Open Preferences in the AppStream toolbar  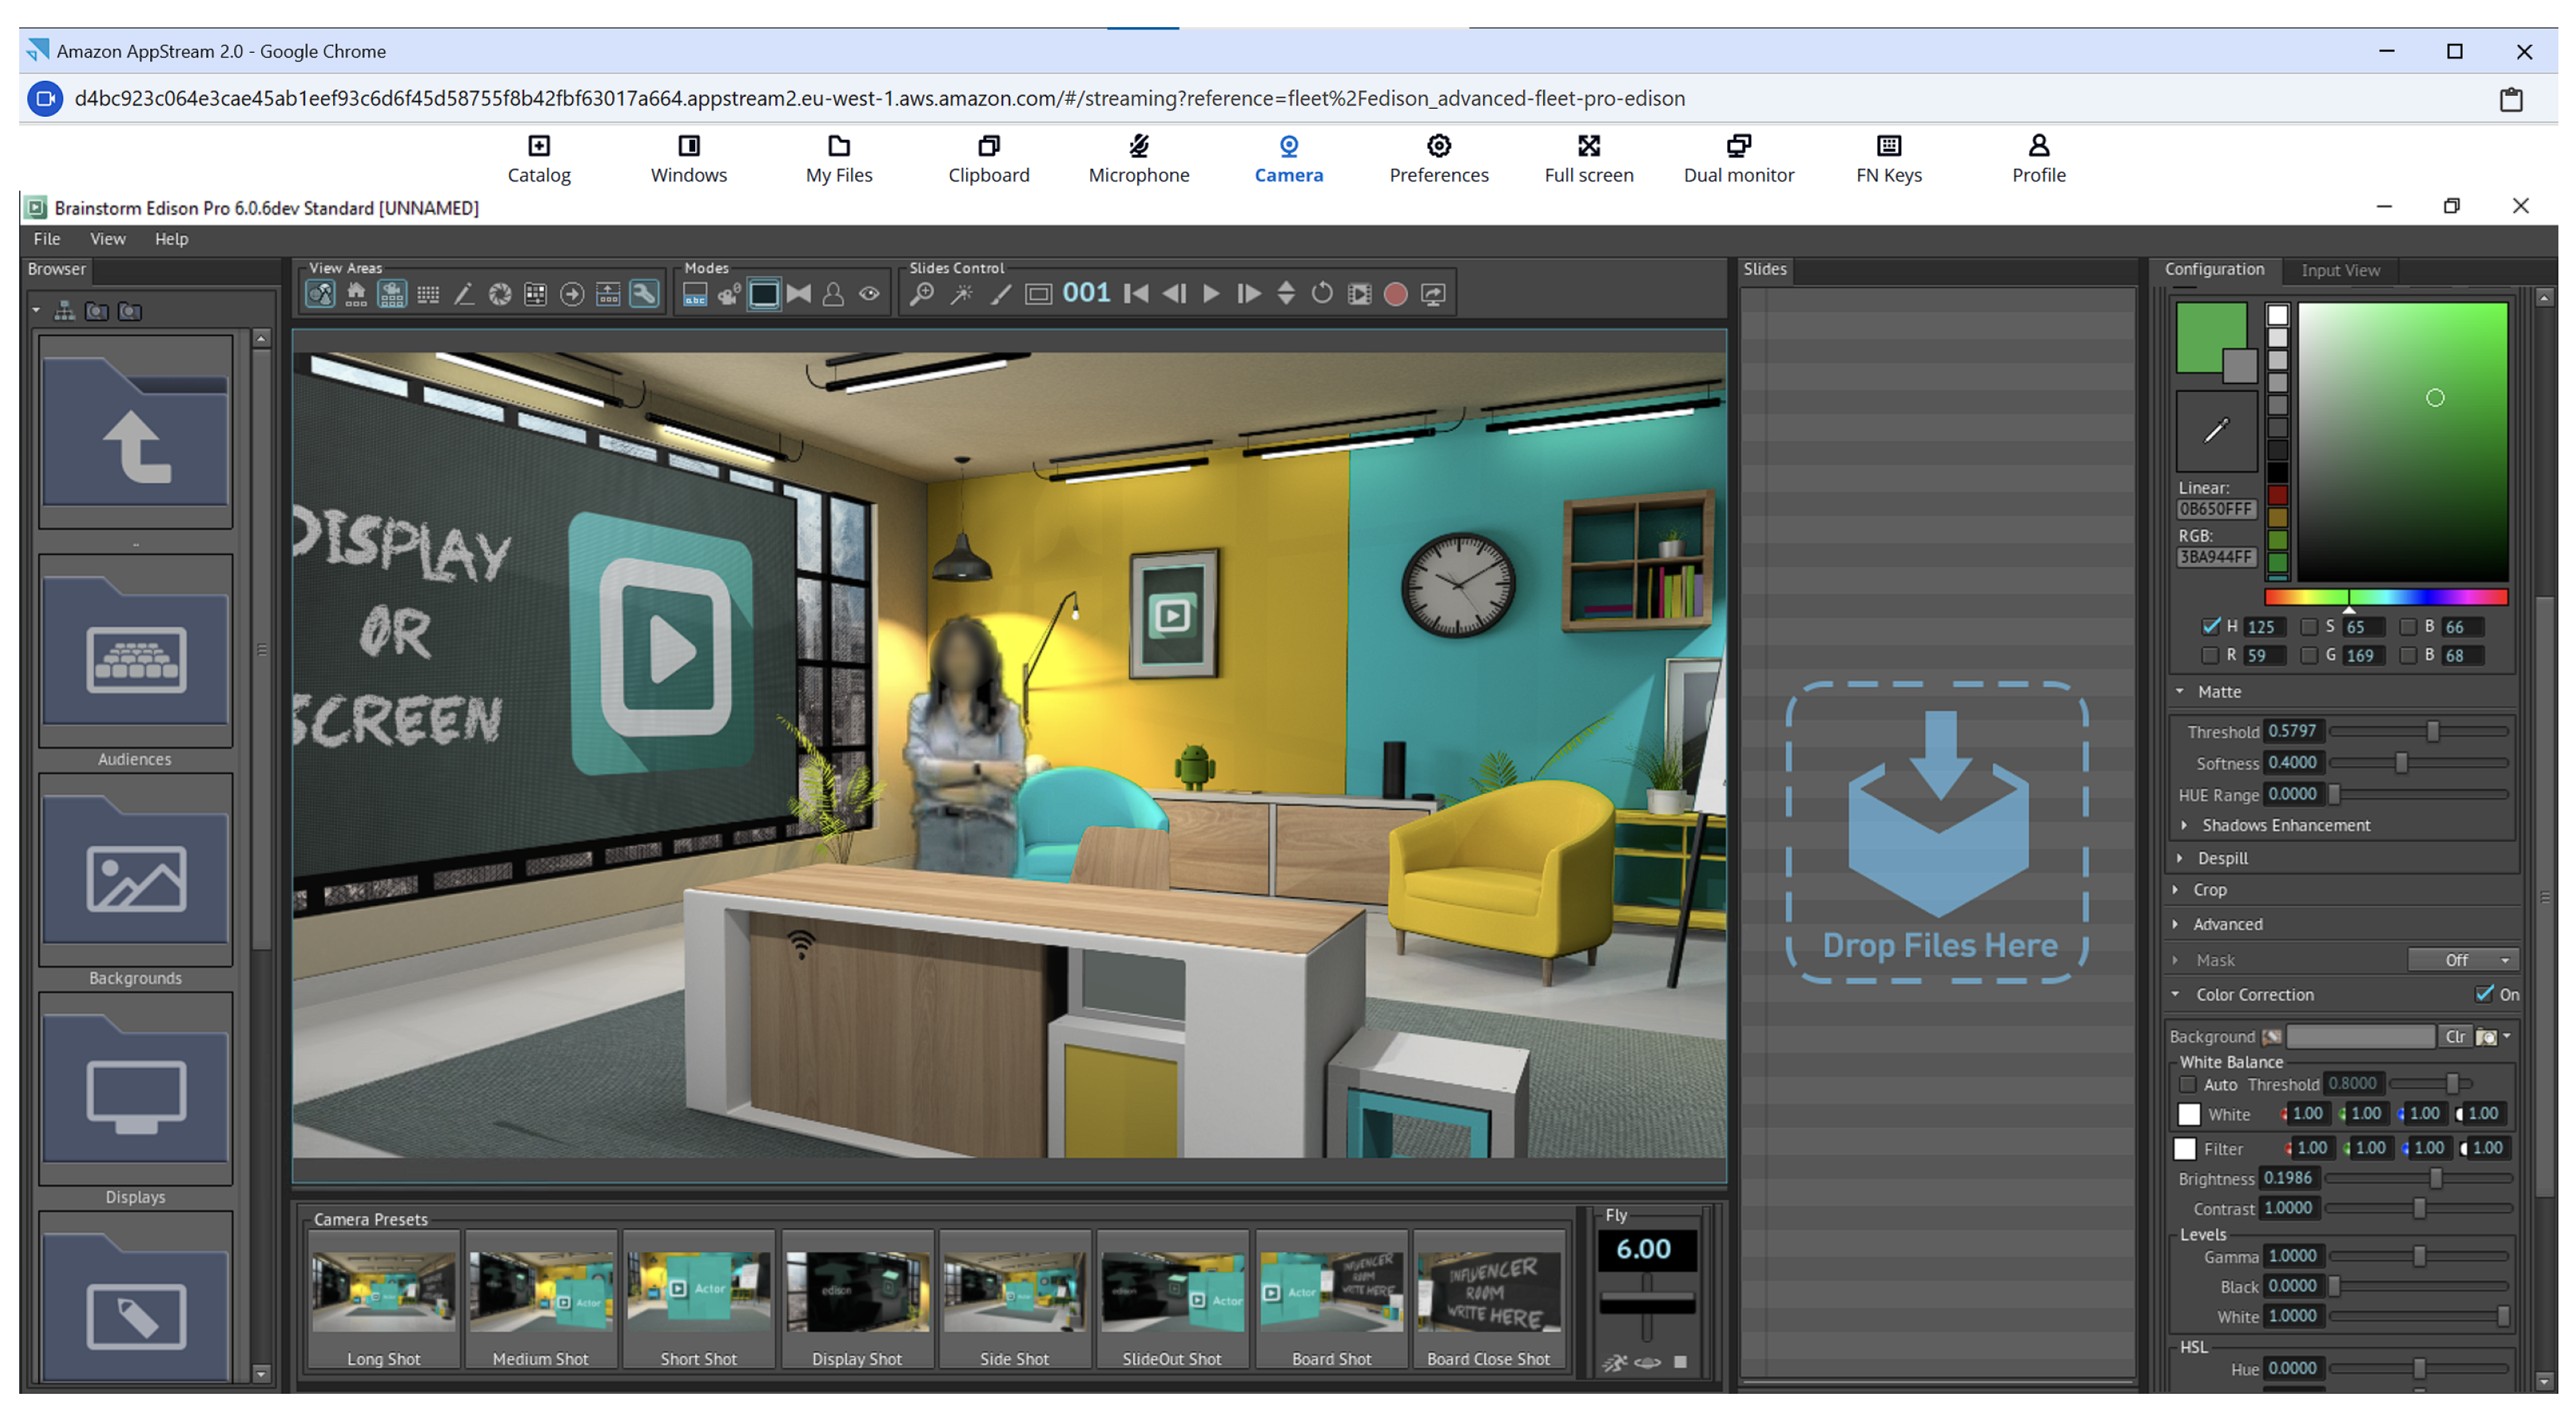tap(1438, 158)
